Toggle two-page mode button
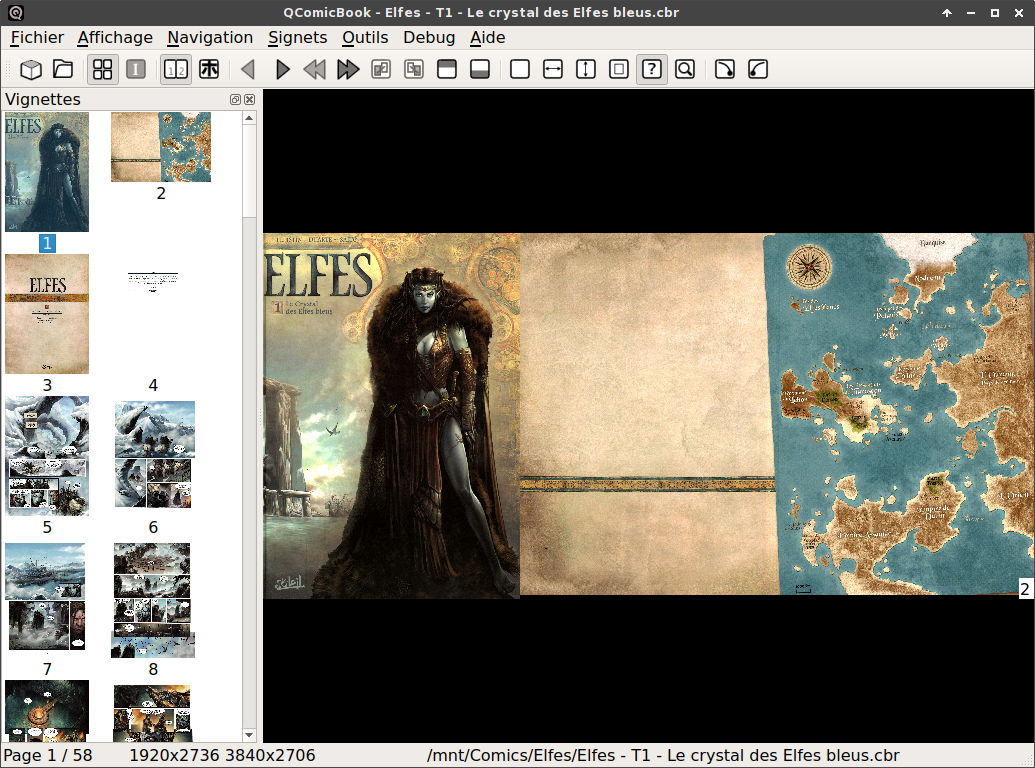1035x768 pixels. point(176,69)
